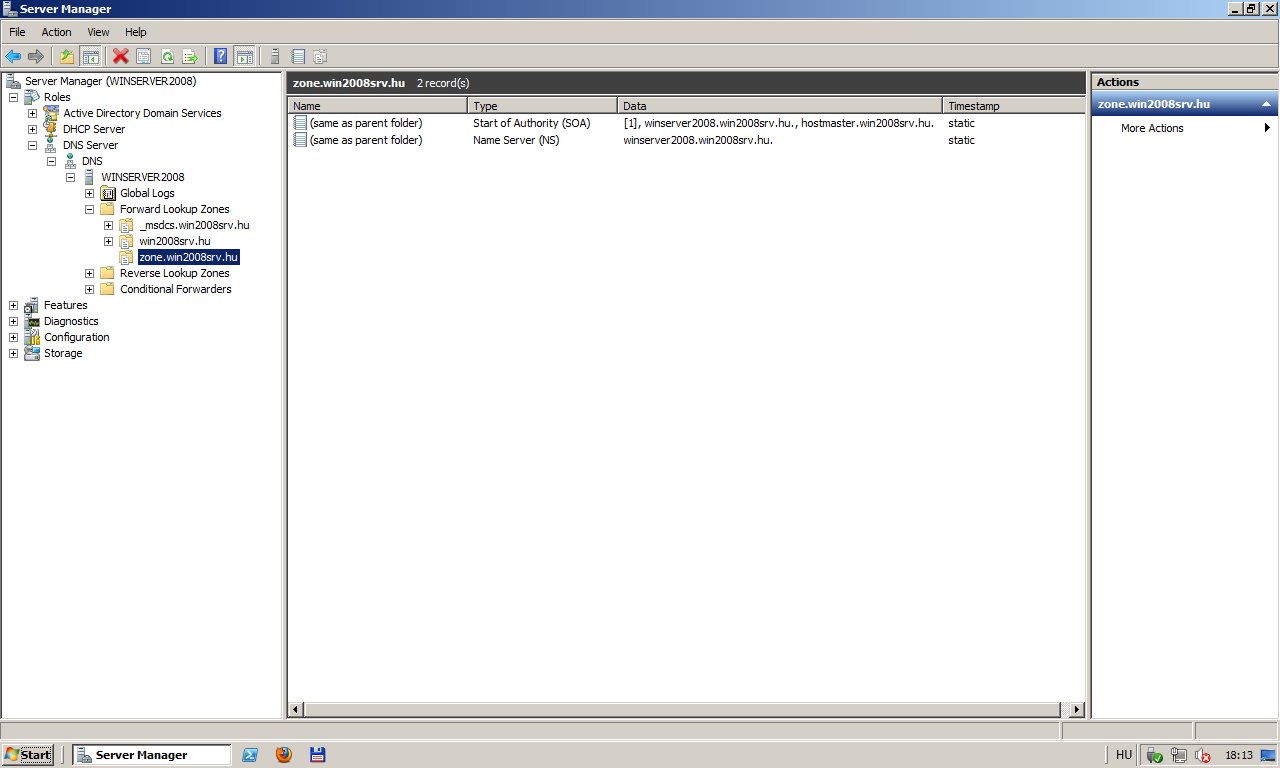
Task: Sort records by Data column header
Action: pyautogui.click(x=780, y=106)
